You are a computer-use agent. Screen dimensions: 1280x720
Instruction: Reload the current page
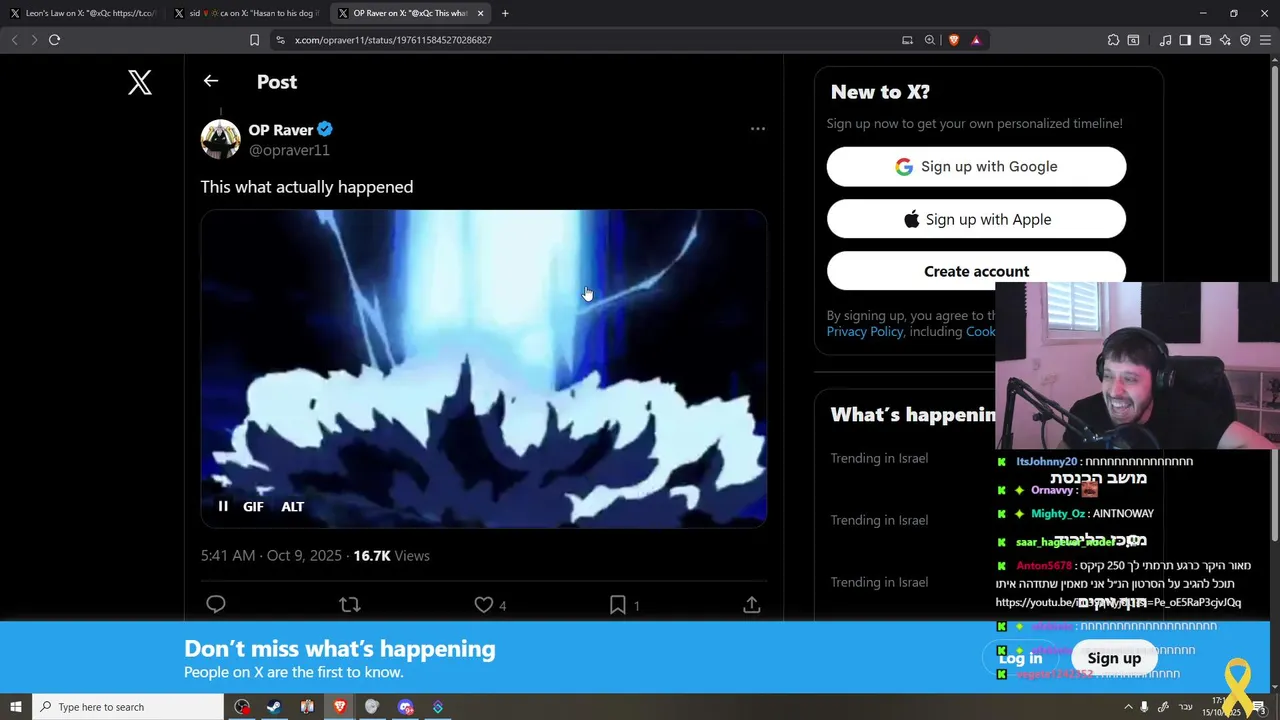click(x=54, y=40)
